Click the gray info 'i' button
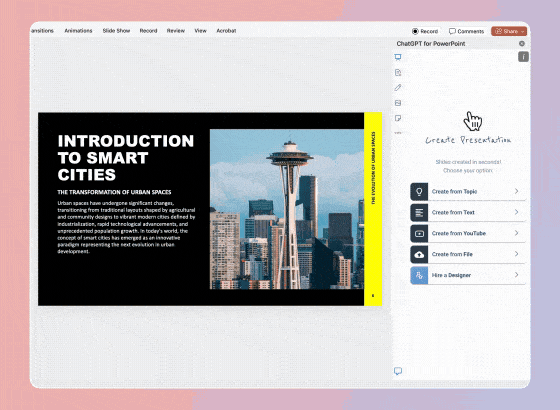 tap(523, 56)
